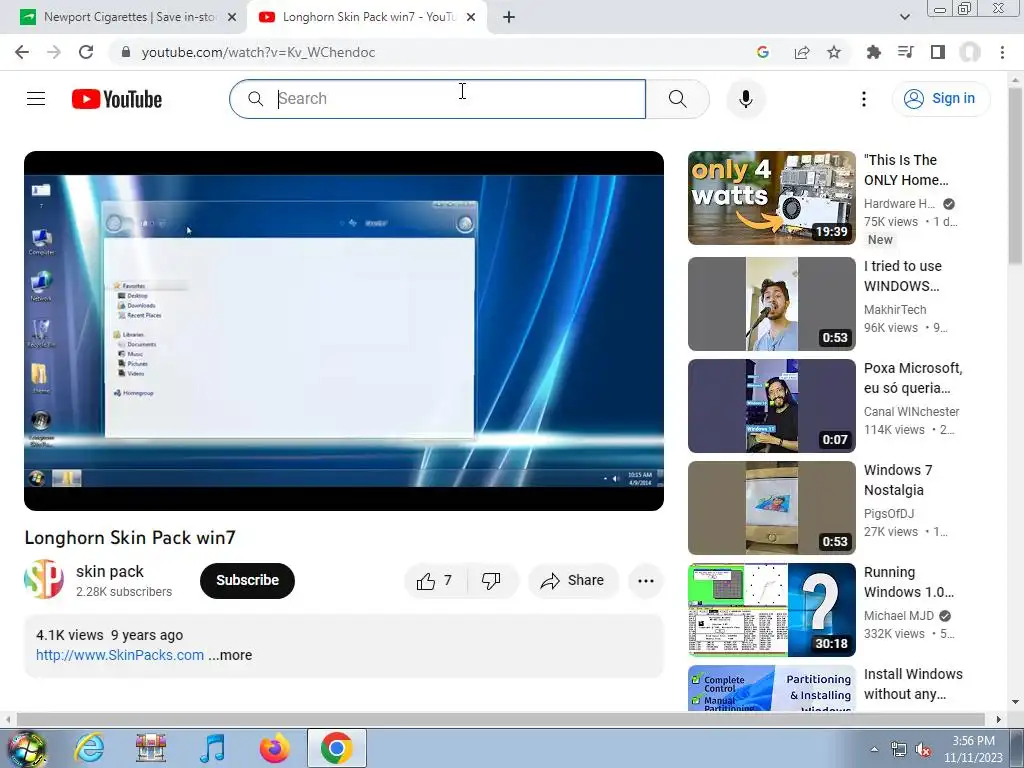
Task: Click the Hardware H... channel name
Action: 899,204
